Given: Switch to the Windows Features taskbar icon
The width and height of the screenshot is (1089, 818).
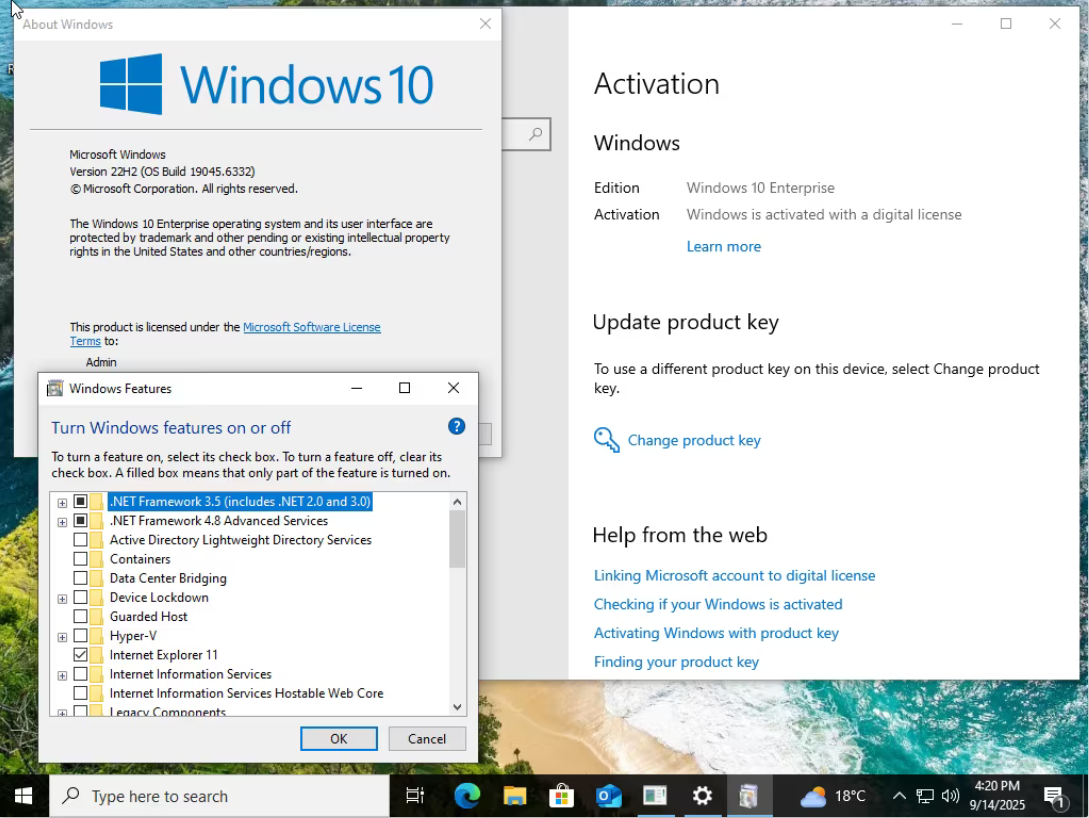Looking at the screenshot, I should click(749, 796).
